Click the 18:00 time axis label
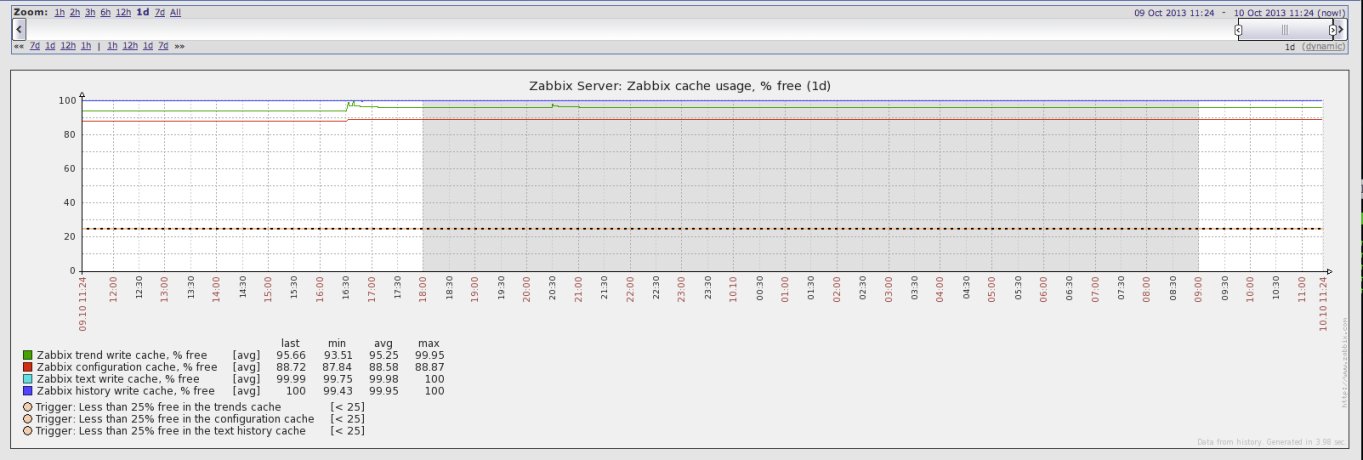 [423, 290]
